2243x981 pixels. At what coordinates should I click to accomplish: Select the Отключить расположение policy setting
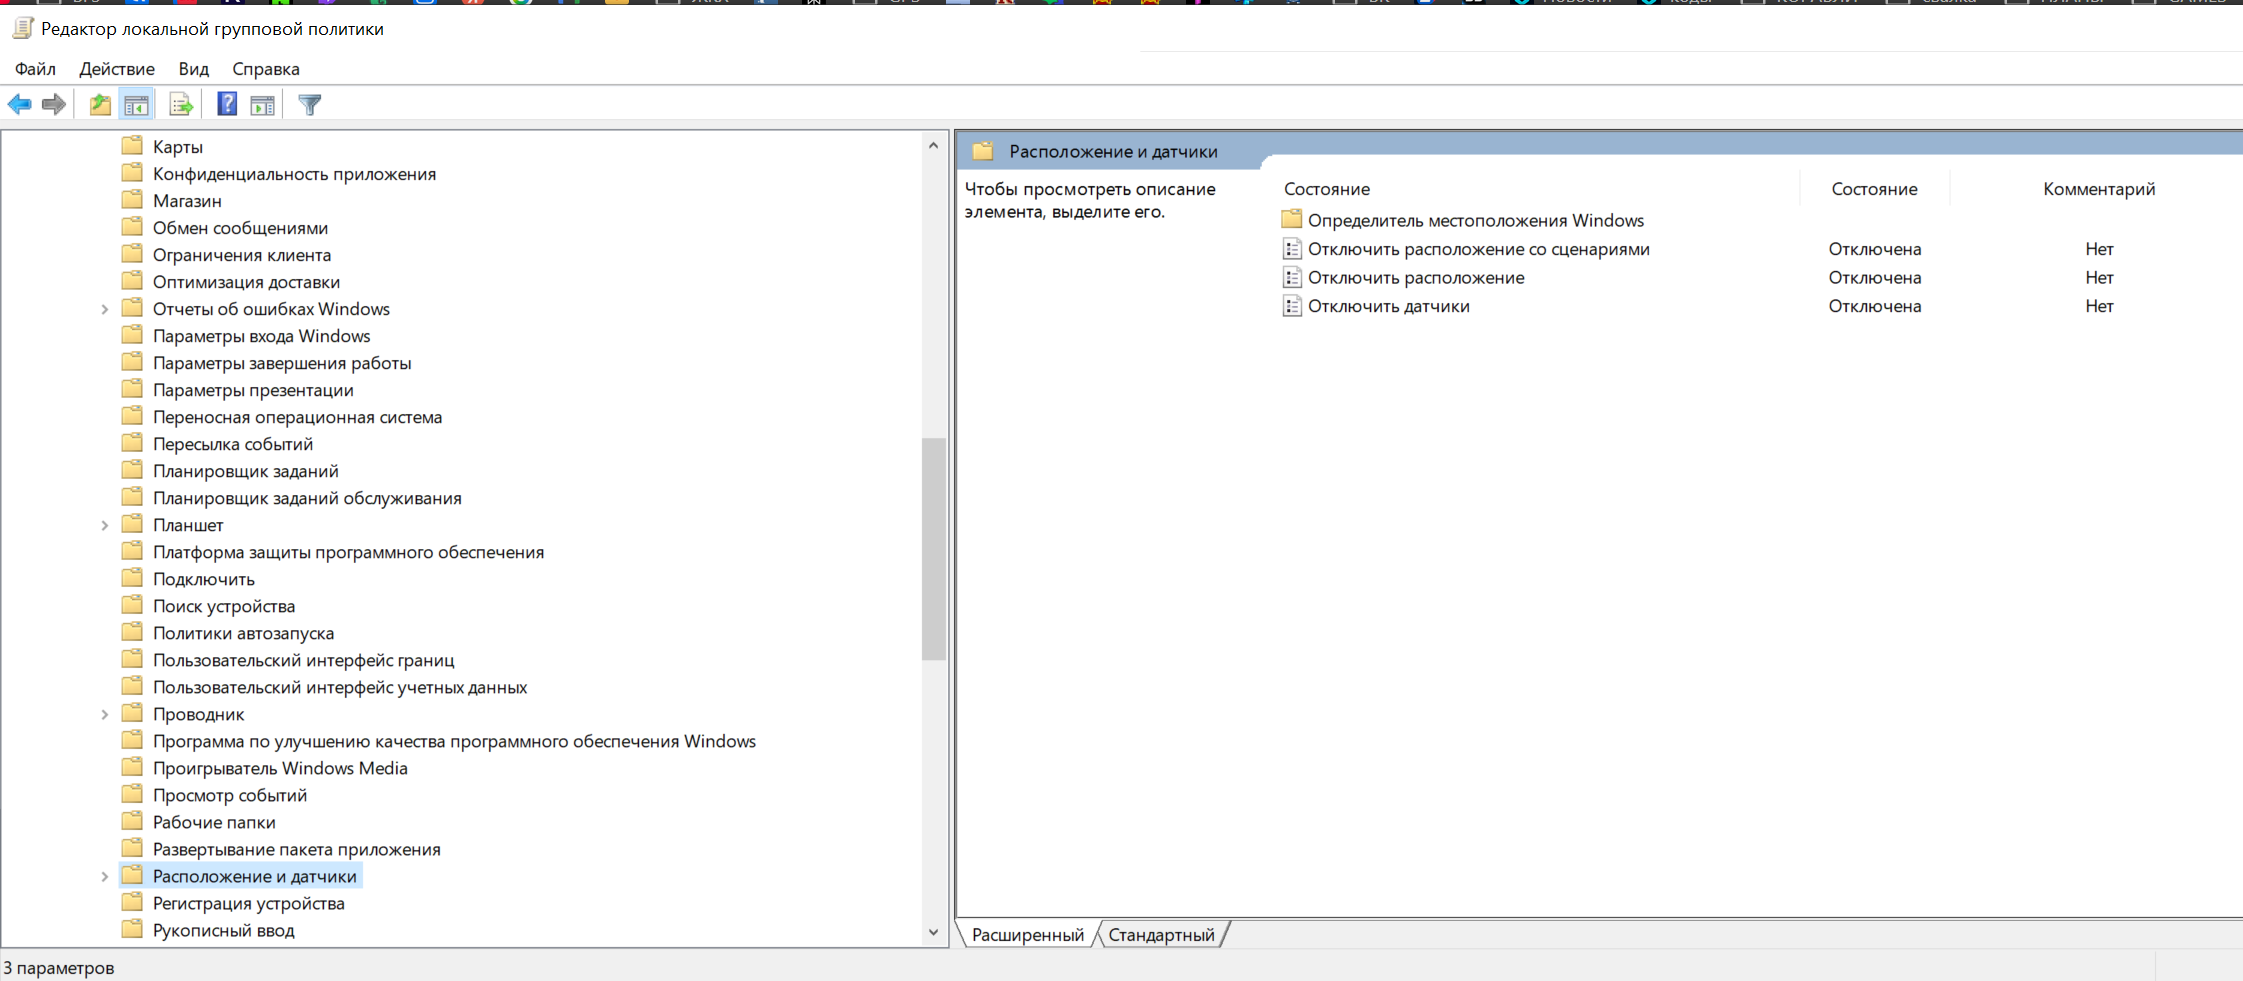[x=1416, y=277]
